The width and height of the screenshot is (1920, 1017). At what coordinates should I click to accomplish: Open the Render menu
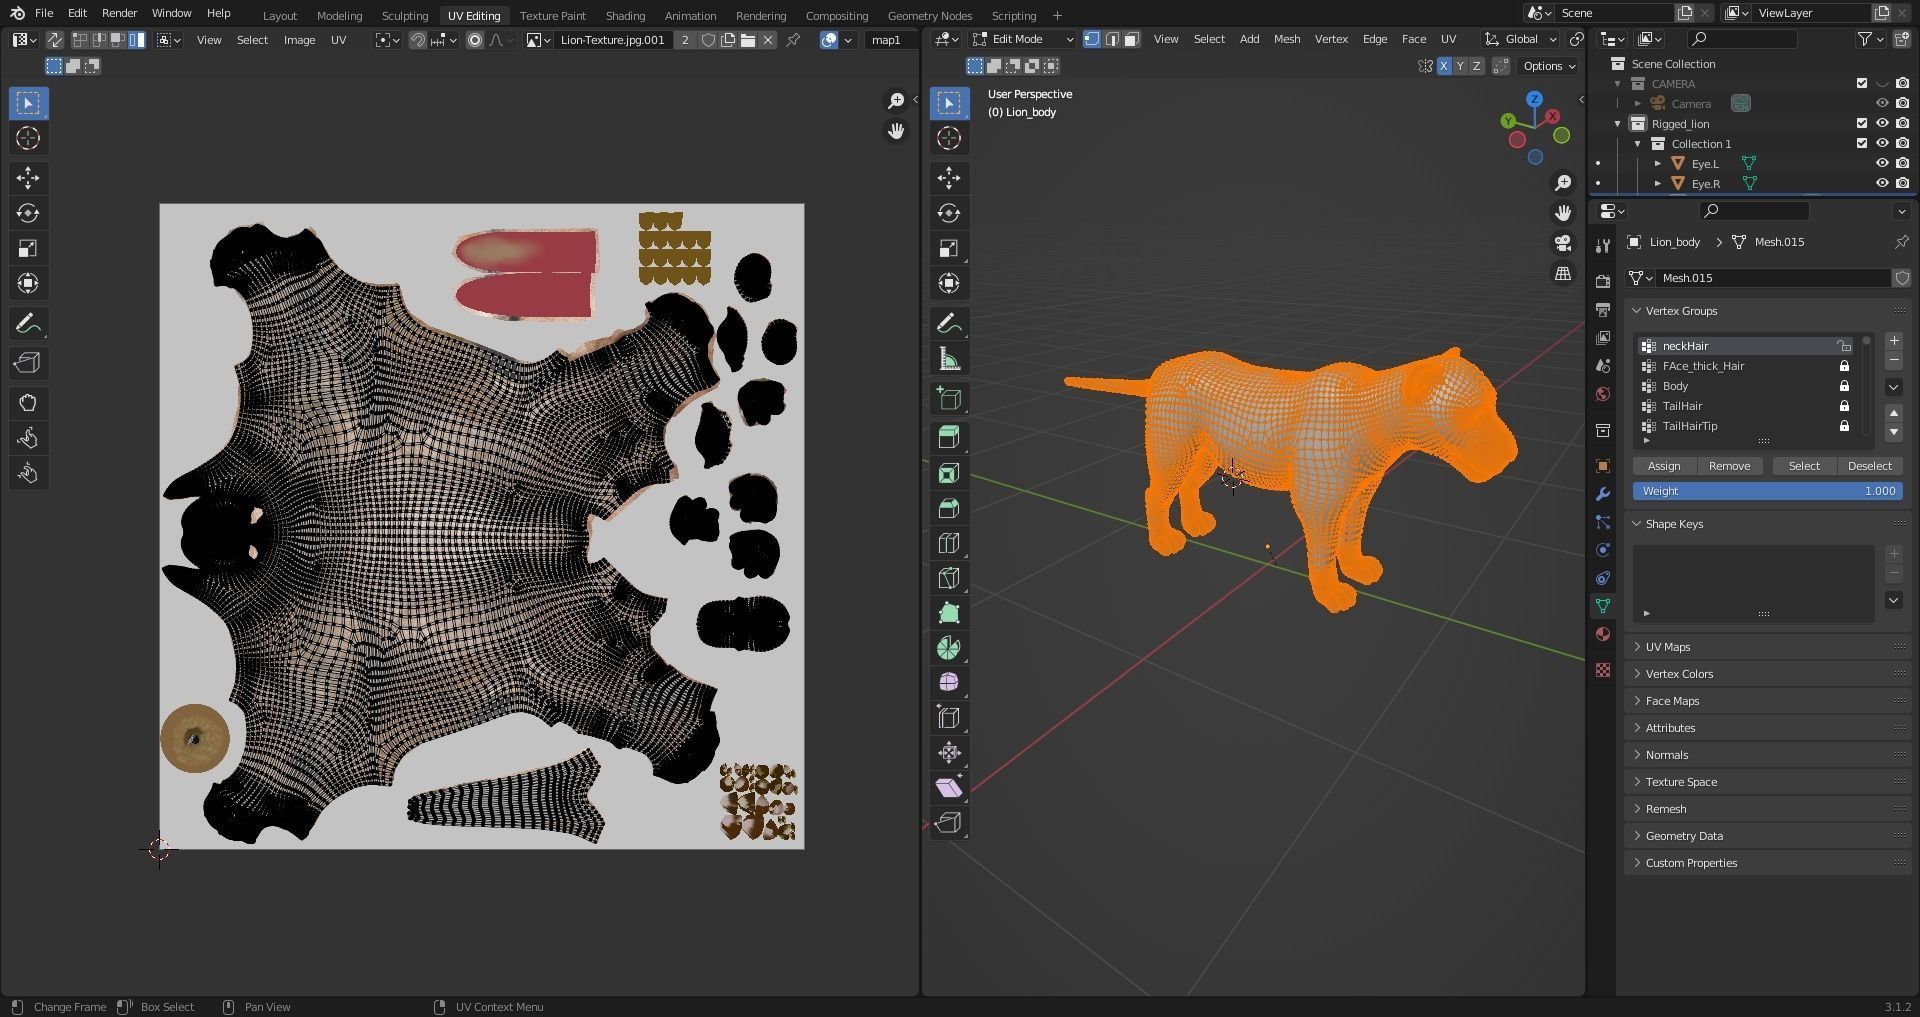click(119, 13)
